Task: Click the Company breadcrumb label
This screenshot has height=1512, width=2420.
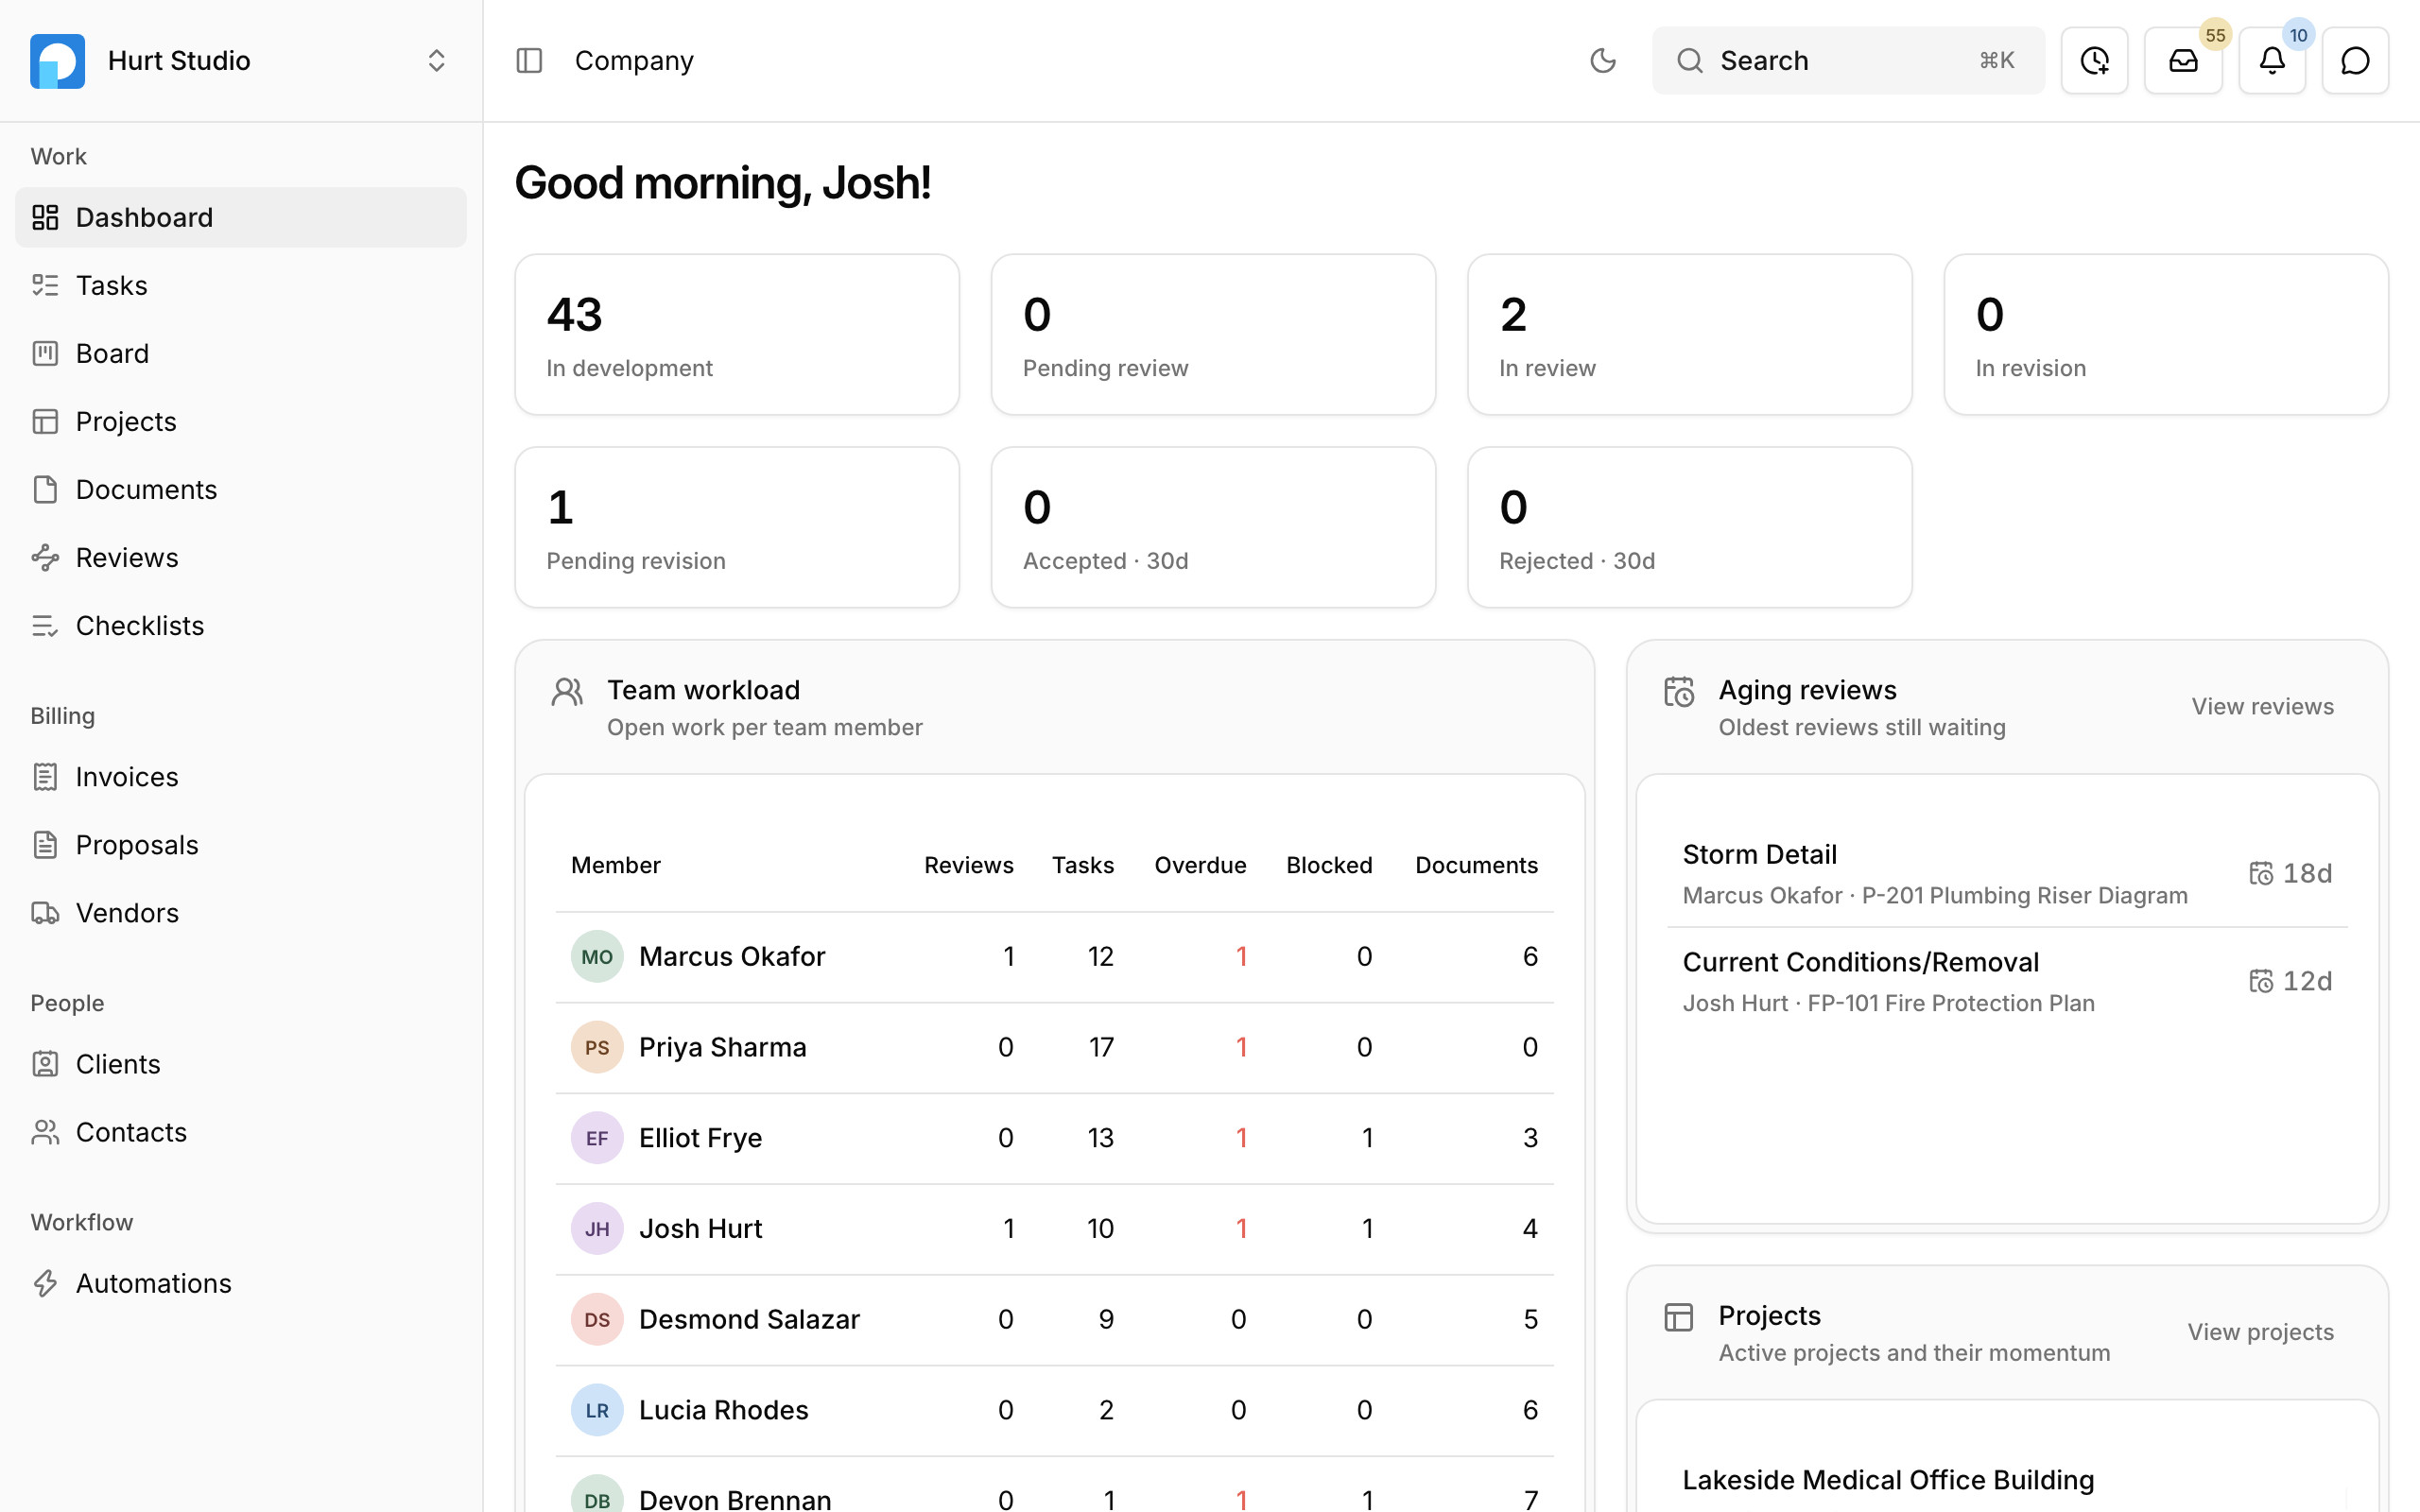Action: click(634, 61)
